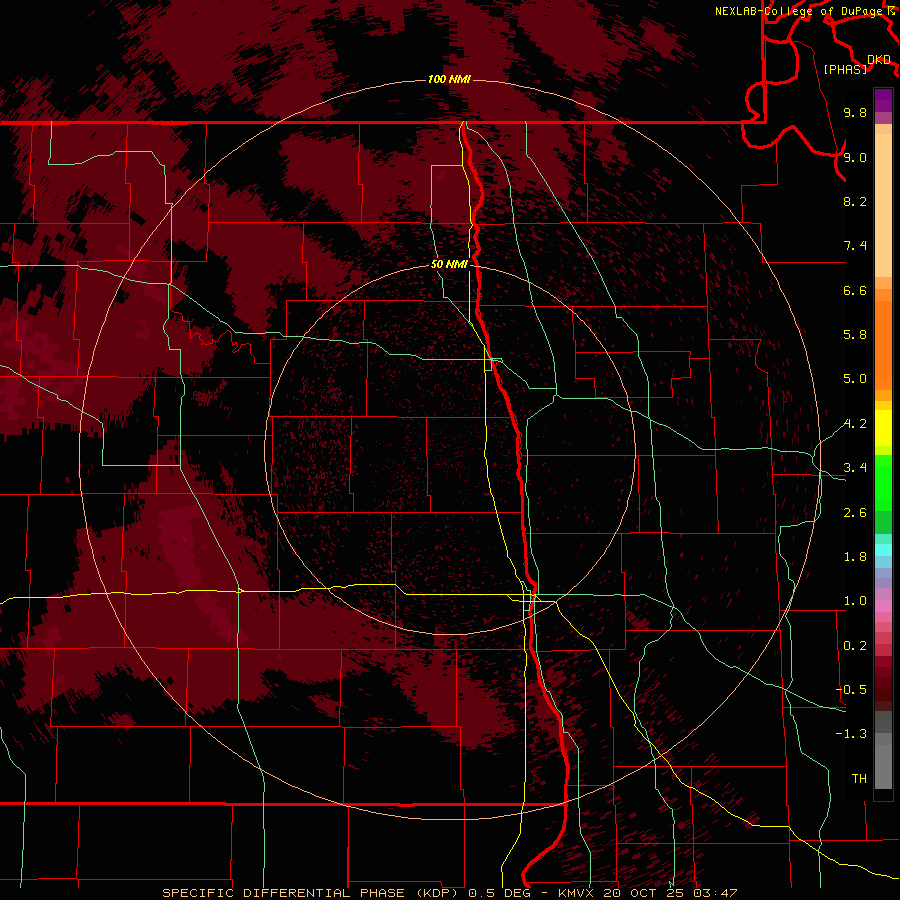The height and width of the screenshot is (900, 900).
Task: Click the TH threshold label
Action: 859,779
